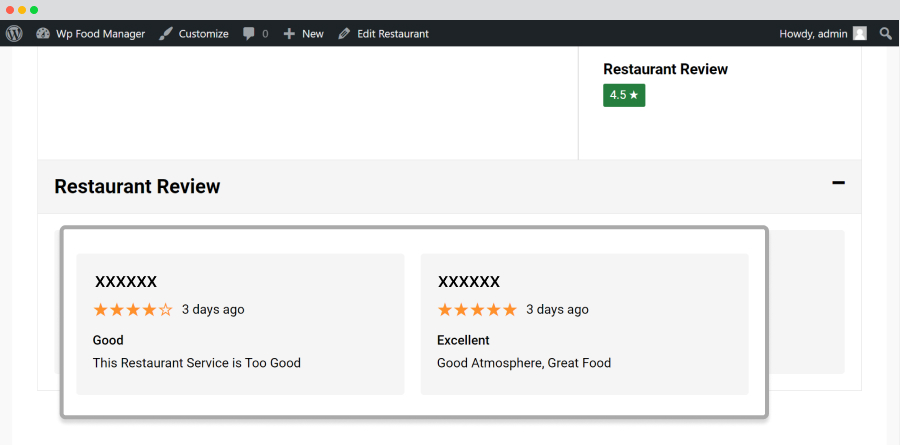Click reviewer name above the Excellent review

coord(469,281)
